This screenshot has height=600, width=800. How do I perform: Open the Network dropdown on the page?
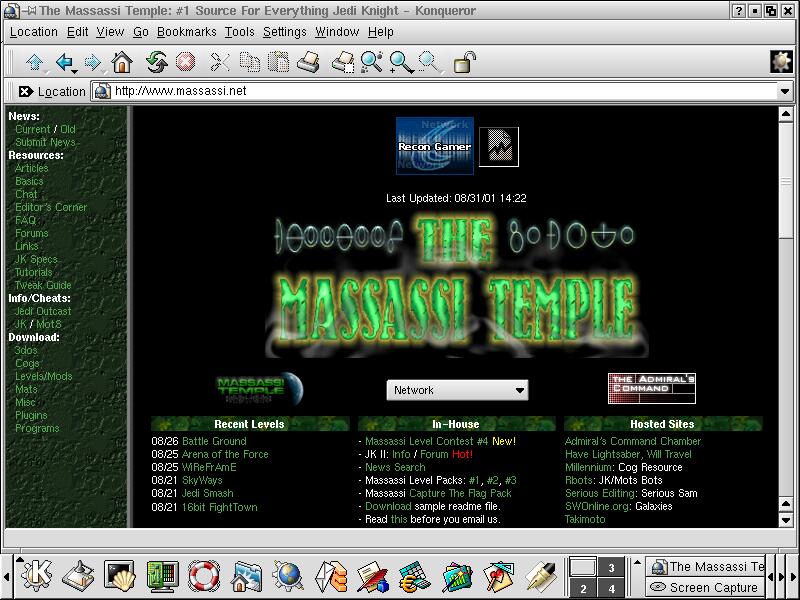[x=457, y=390]
